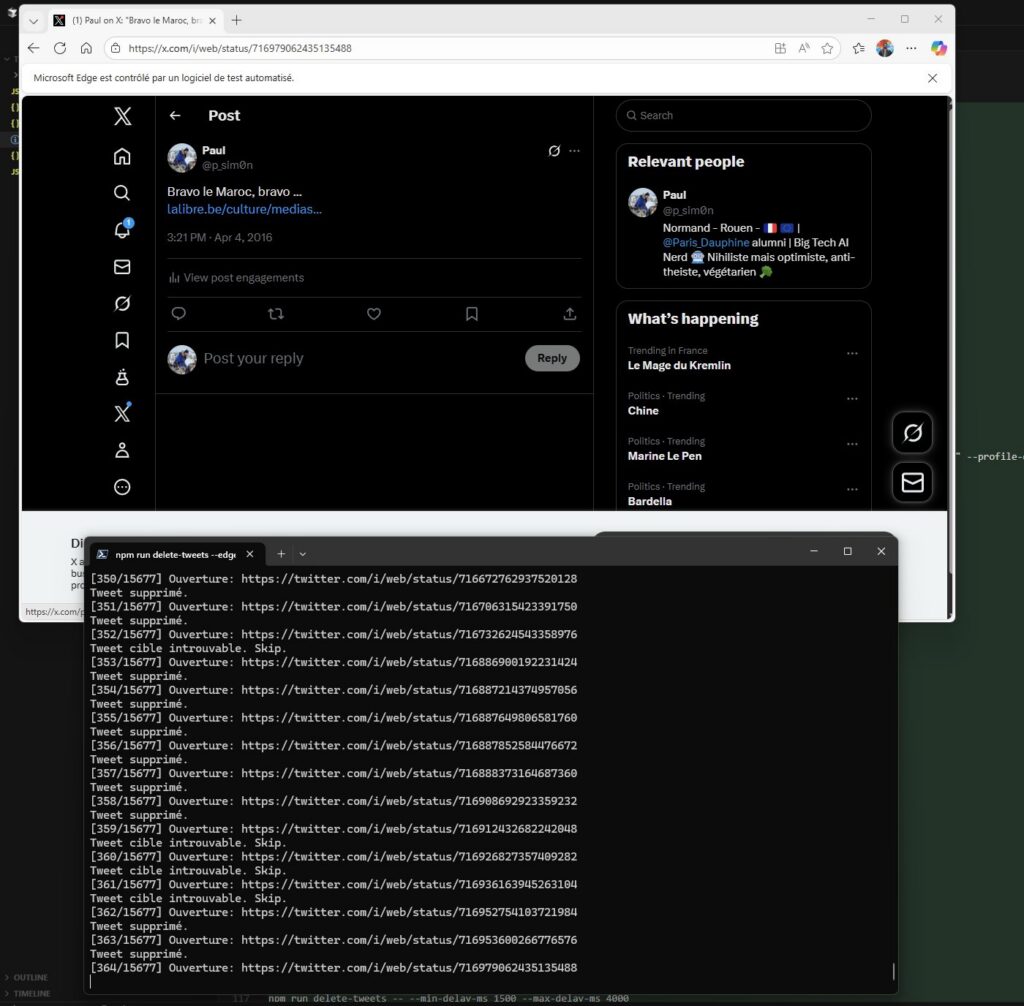Image resolution: width=1024 pixels, height=1006 pixels.
Task: Bookmark the post by Paul
Action: coord(472,314)
